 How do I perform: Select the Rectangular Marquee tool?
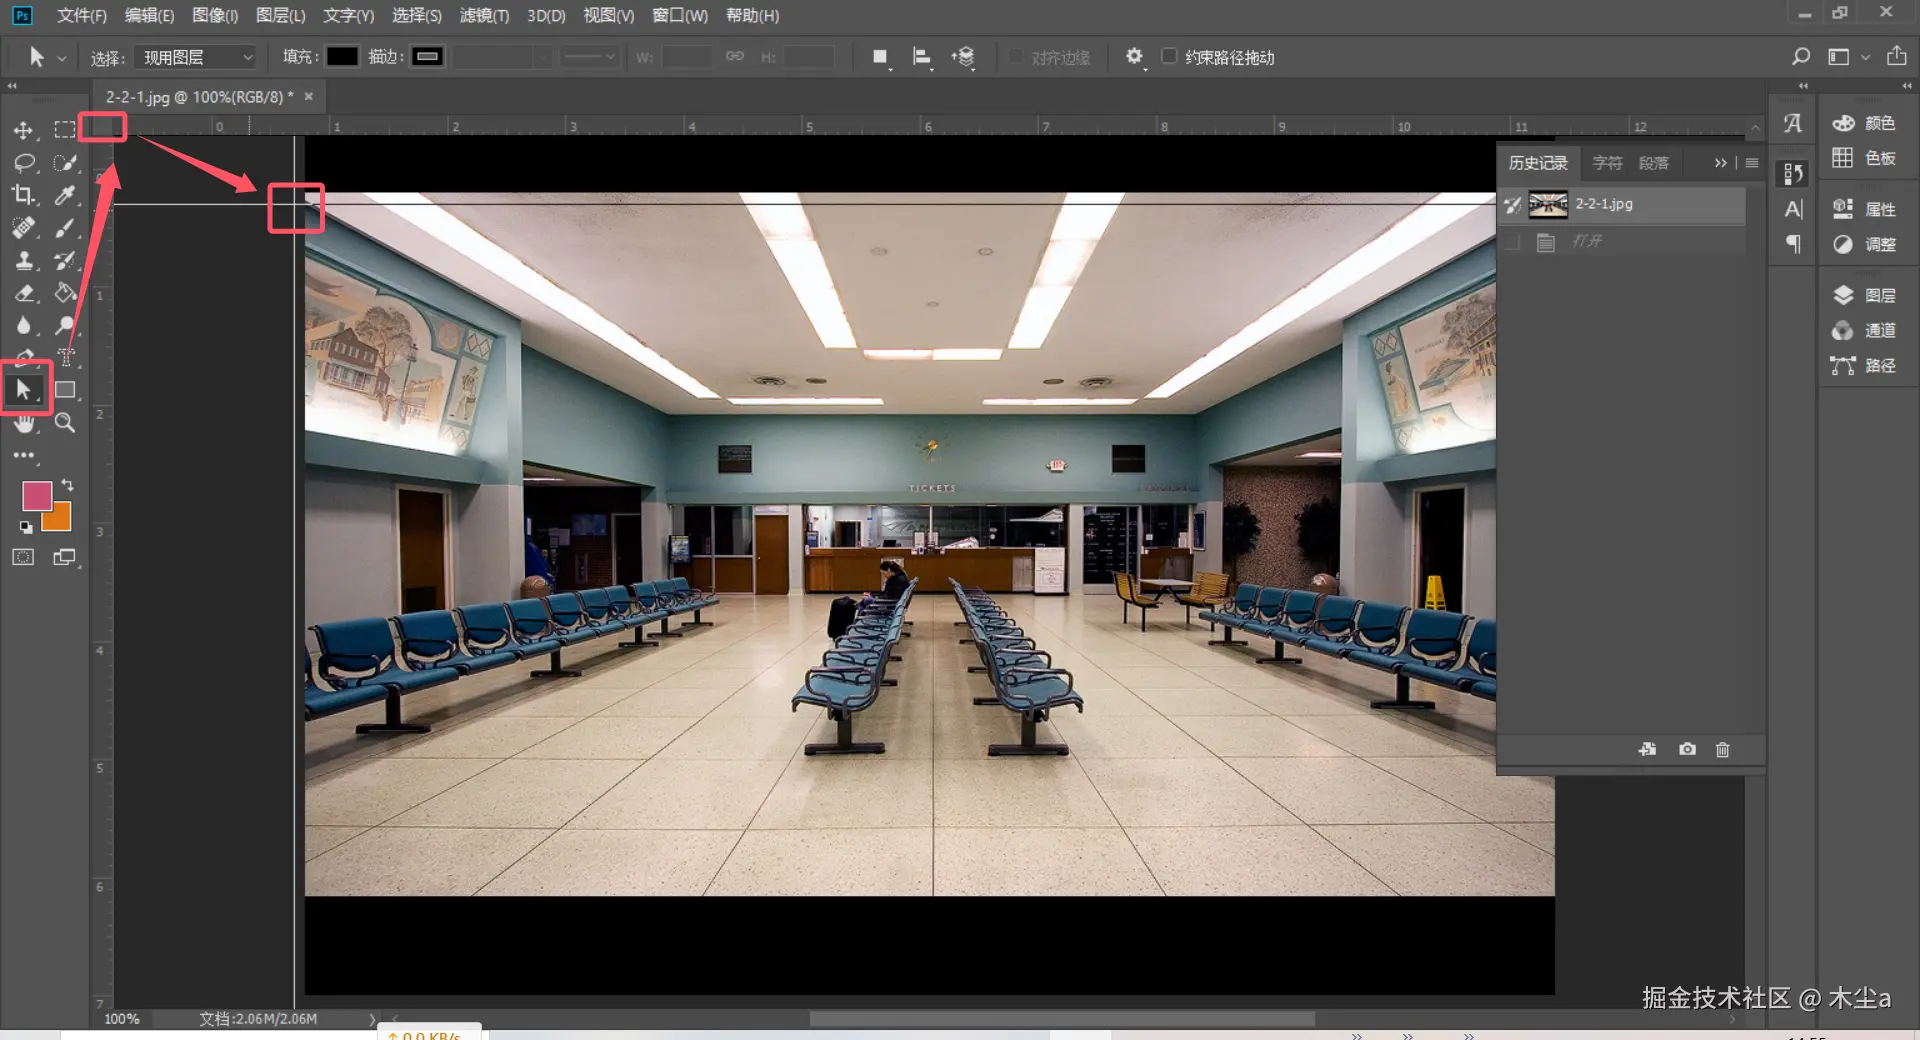pos(65,130)
